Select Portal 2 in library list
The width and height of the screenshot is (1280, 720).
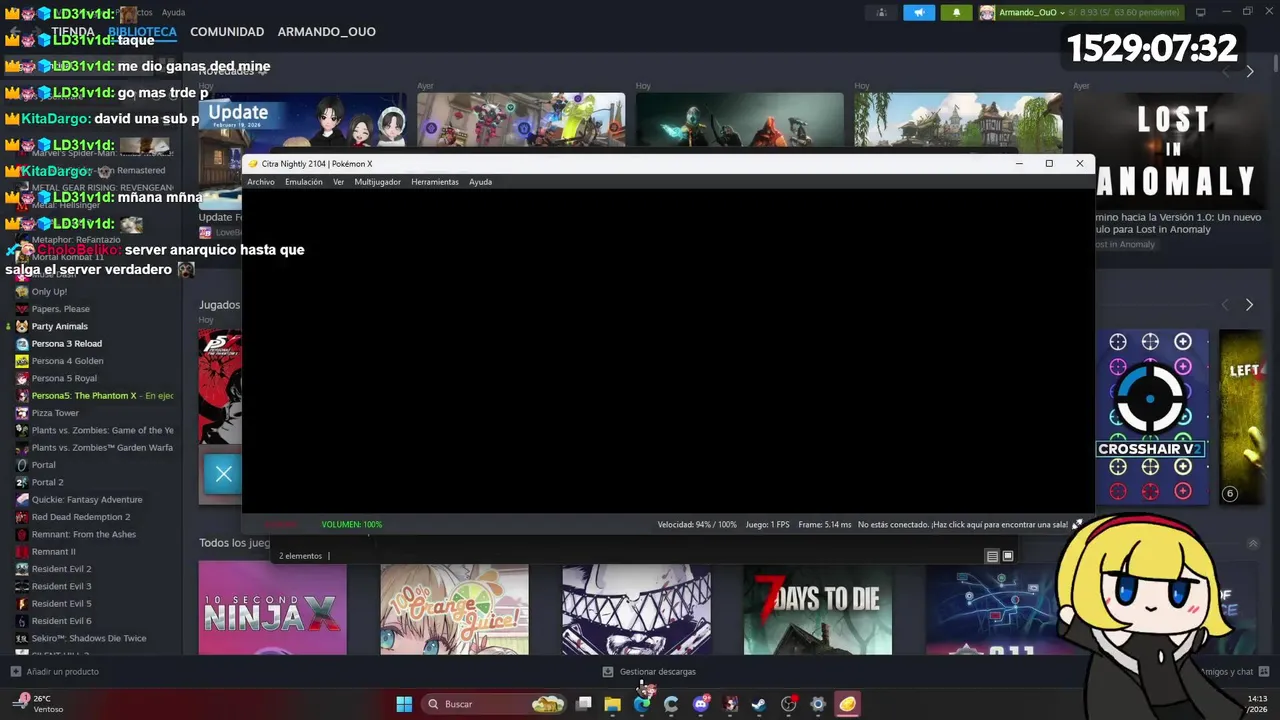click(x=47, y=482)
